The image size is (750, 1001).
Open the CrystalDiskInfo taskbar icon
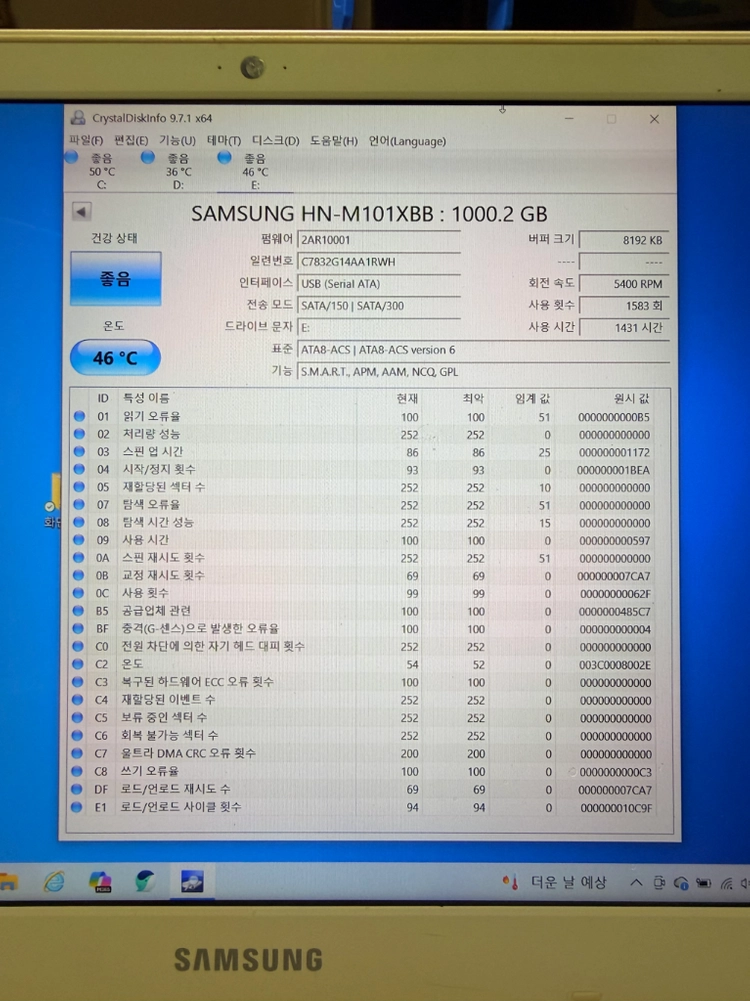[x=192, y=882]
